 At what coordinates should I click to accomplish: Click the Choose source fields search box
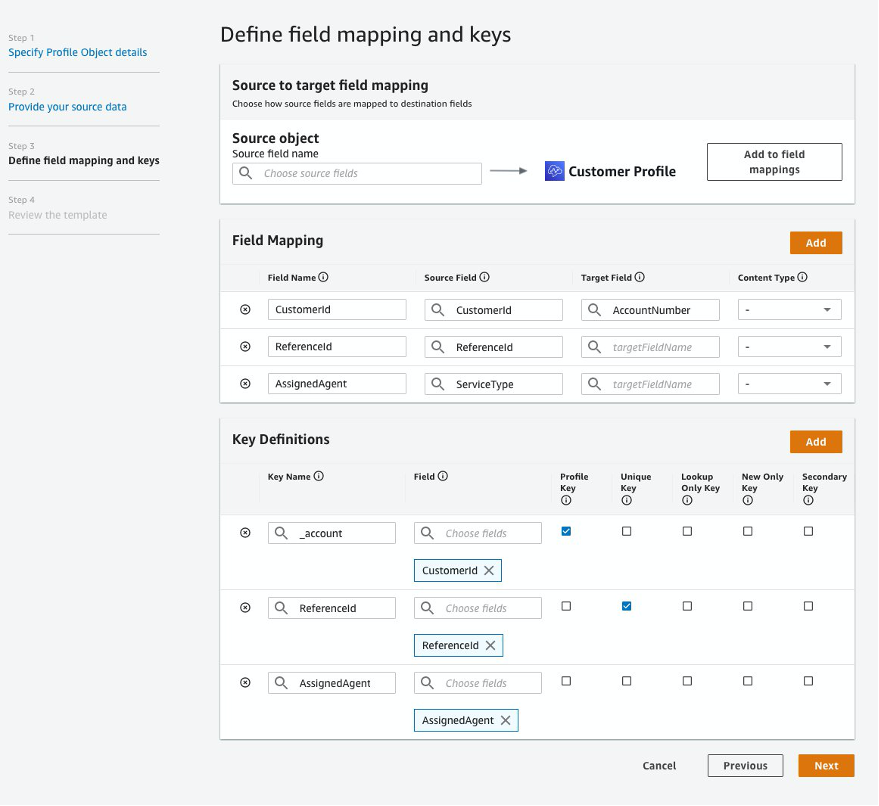pyautogui.click(x=358, y=174)
